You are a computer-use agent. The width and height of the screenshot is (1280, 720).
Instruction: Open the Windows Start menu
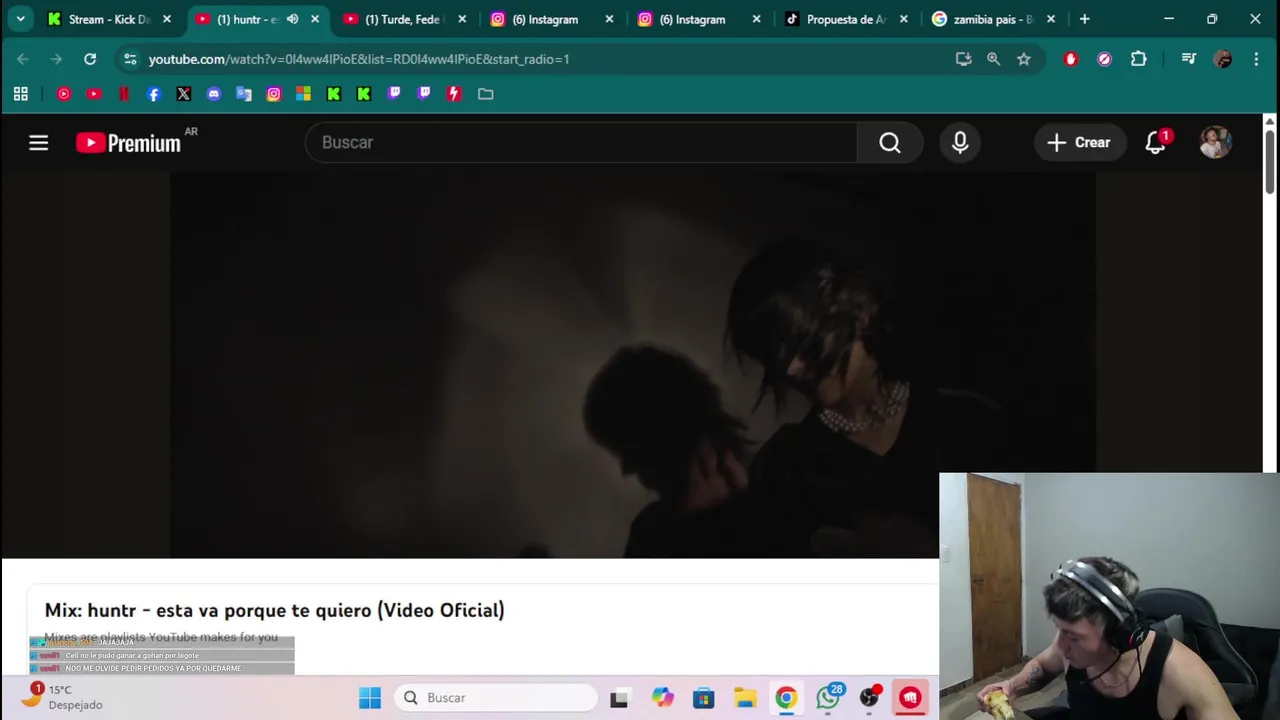370,698
